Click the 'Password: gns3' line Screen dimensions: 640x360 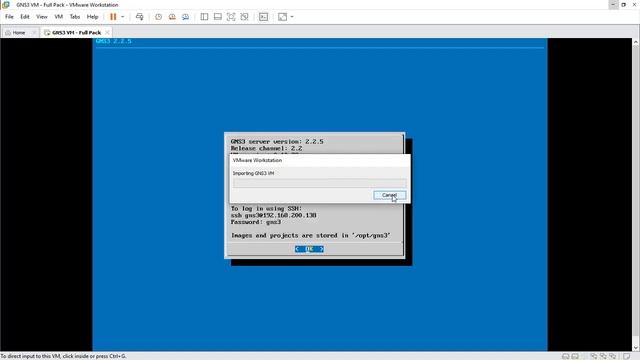pyautogui.click(x=256, y=222)
